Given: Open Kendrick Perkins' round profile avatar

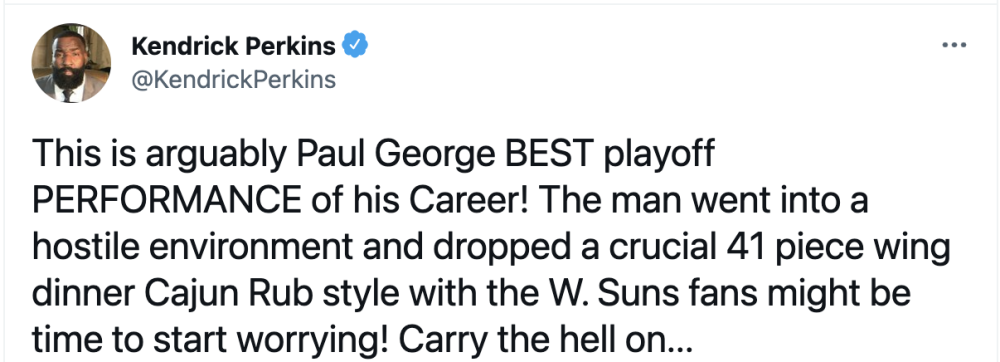Looking at the screenshot, I should tap(71, 62).
